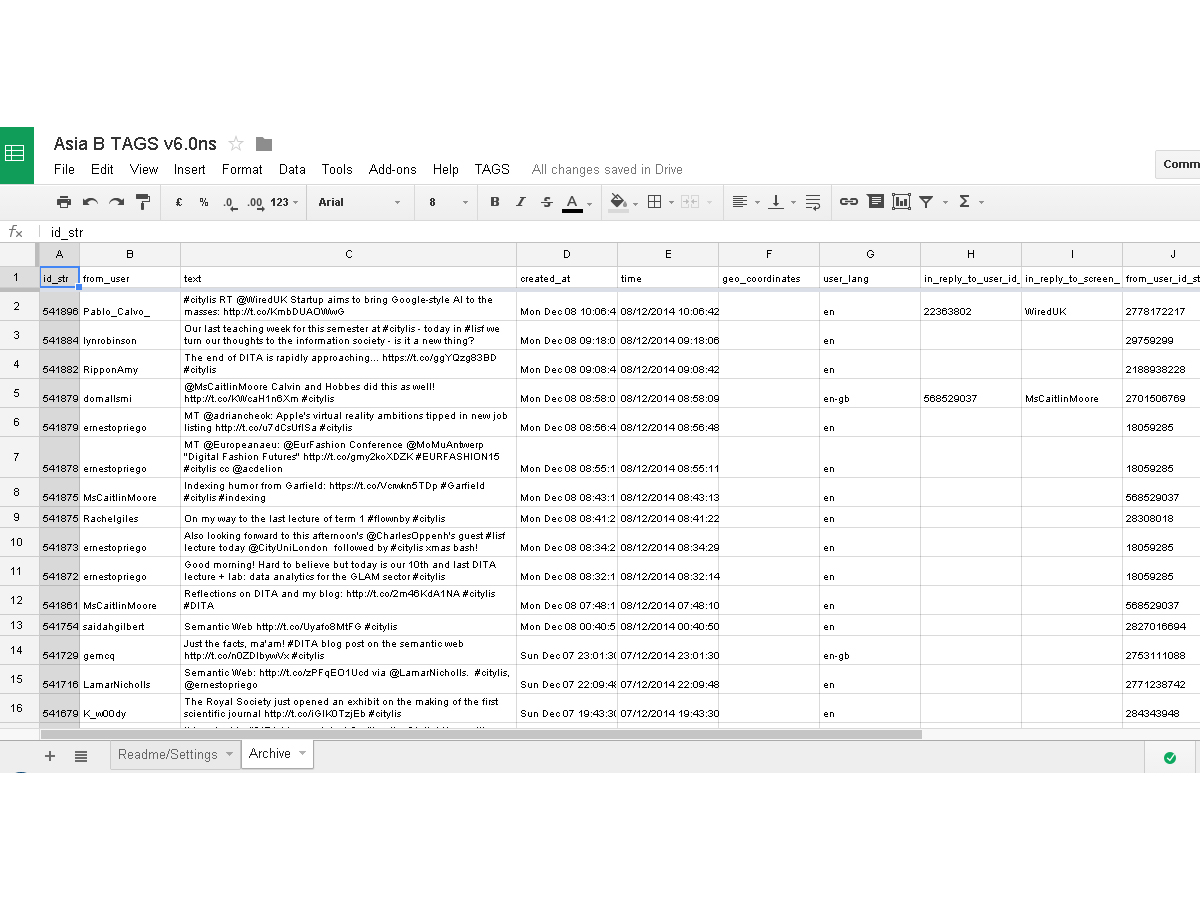Toggle bold formatting
This screenshot has height=900, width=1200.
point(494,202)
